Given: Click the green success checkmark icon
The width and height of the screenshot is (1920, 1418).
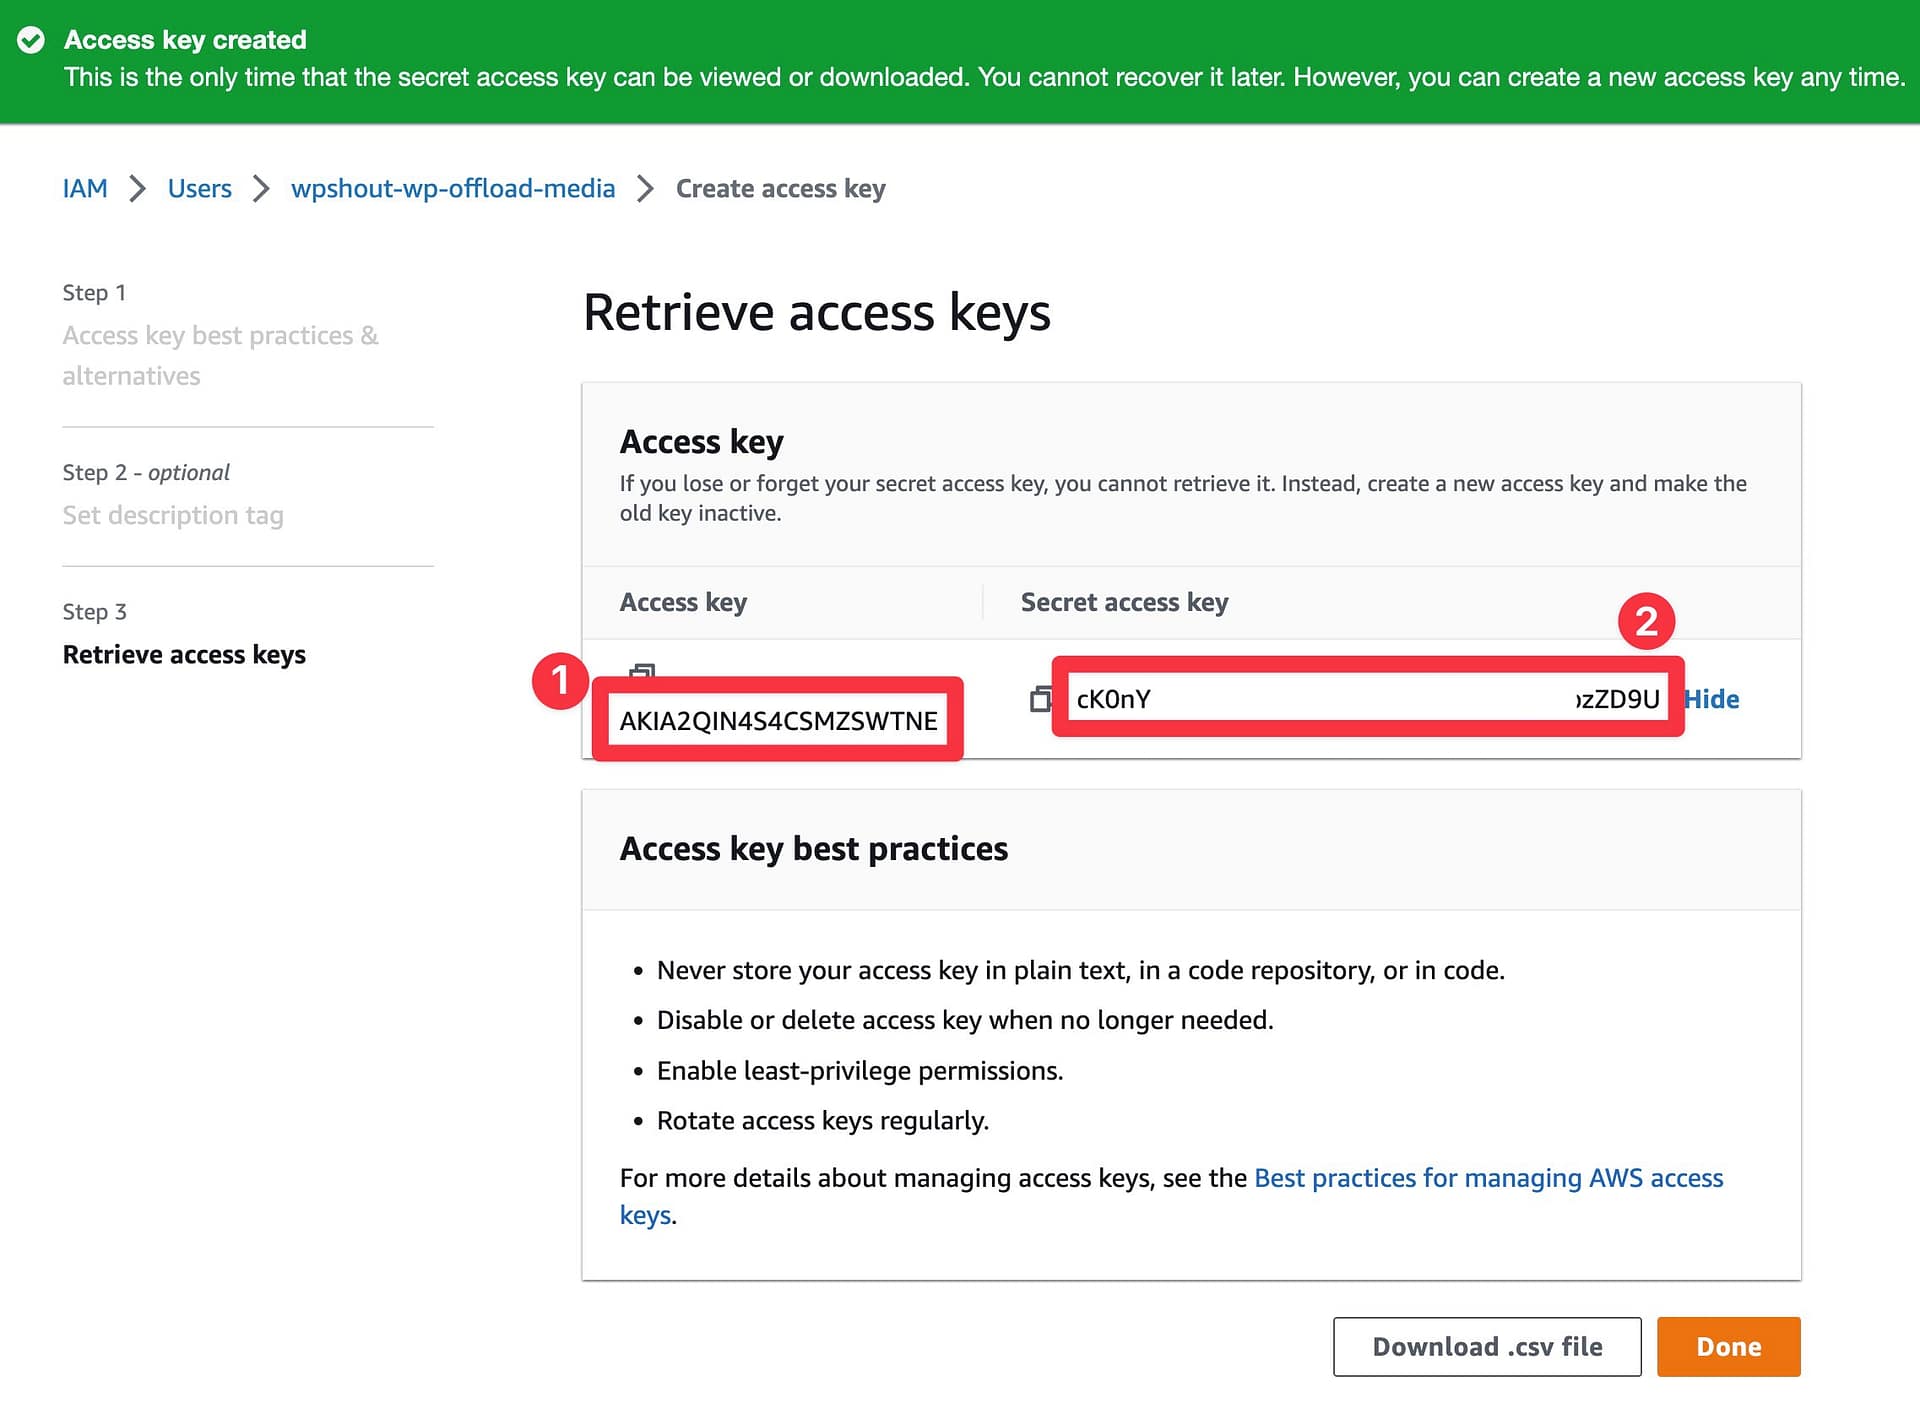Looking at the screenshot, I should coord(33,40).
